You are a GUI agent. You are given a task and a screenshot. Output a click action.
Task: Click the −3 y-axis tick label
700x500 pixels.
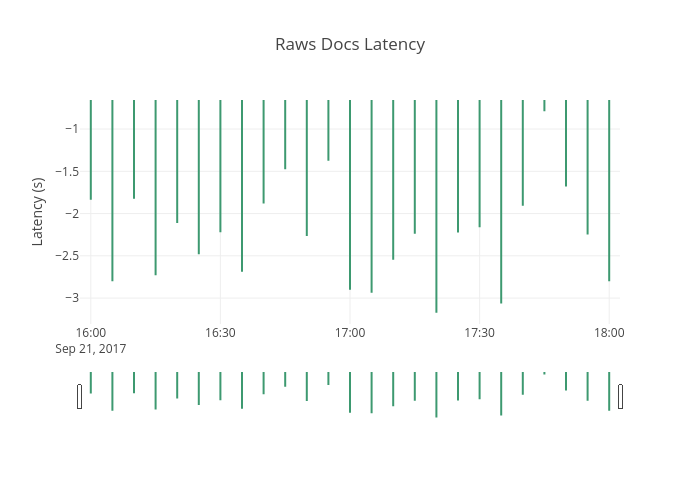coord(71,297)
